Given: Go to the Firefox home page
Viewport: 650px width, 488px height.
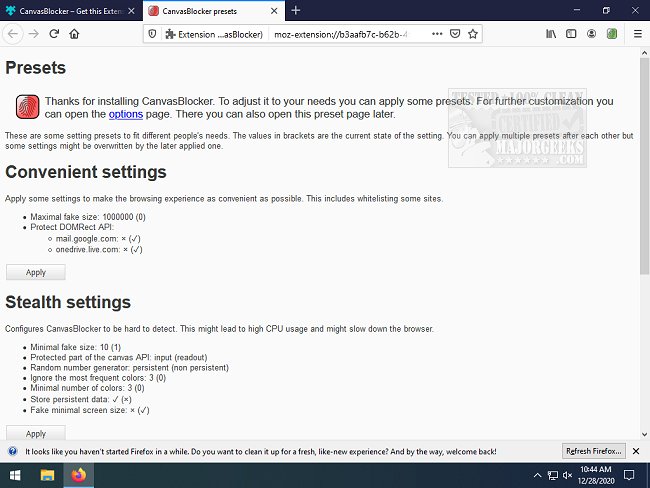Looking at the screenshot, I should point(75,33).
